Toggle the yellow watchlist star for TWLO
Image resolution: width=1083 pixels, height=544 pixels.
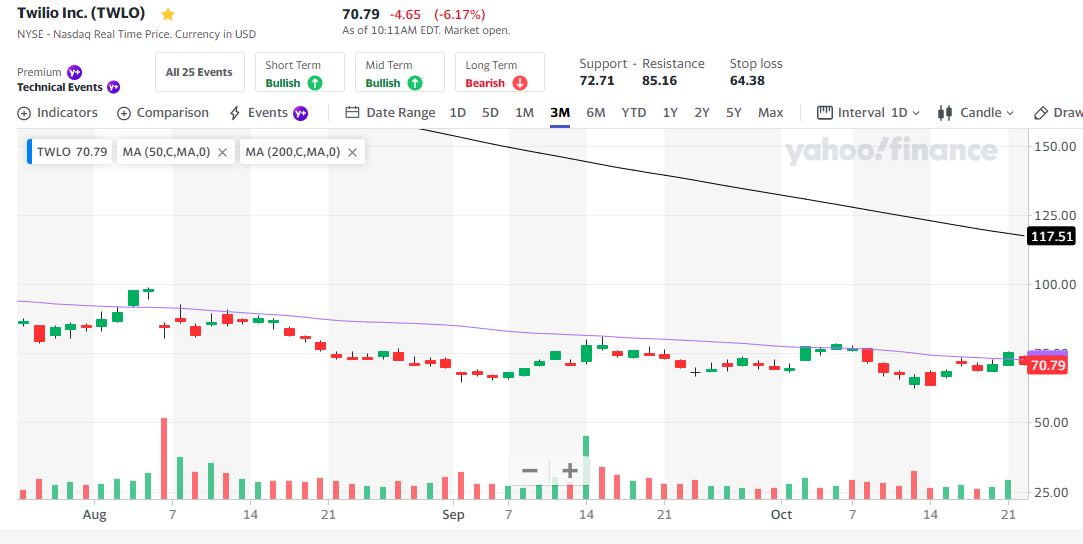(x=168, y=14)
